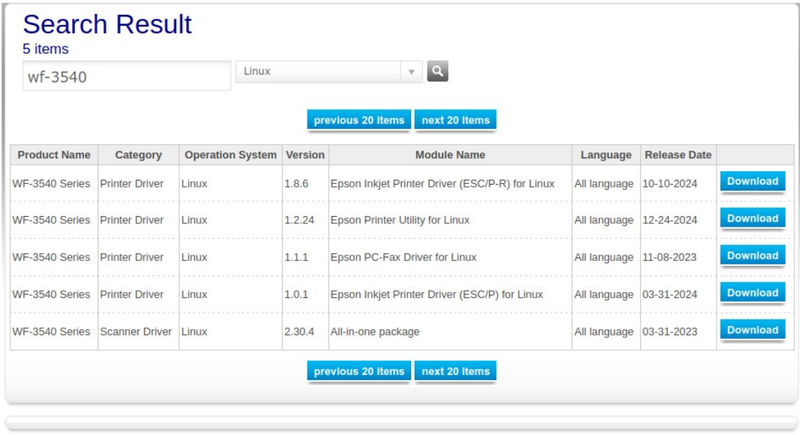The image size is (800, 435).
Task: Click the Module Name column header
Action: (450, 155)
